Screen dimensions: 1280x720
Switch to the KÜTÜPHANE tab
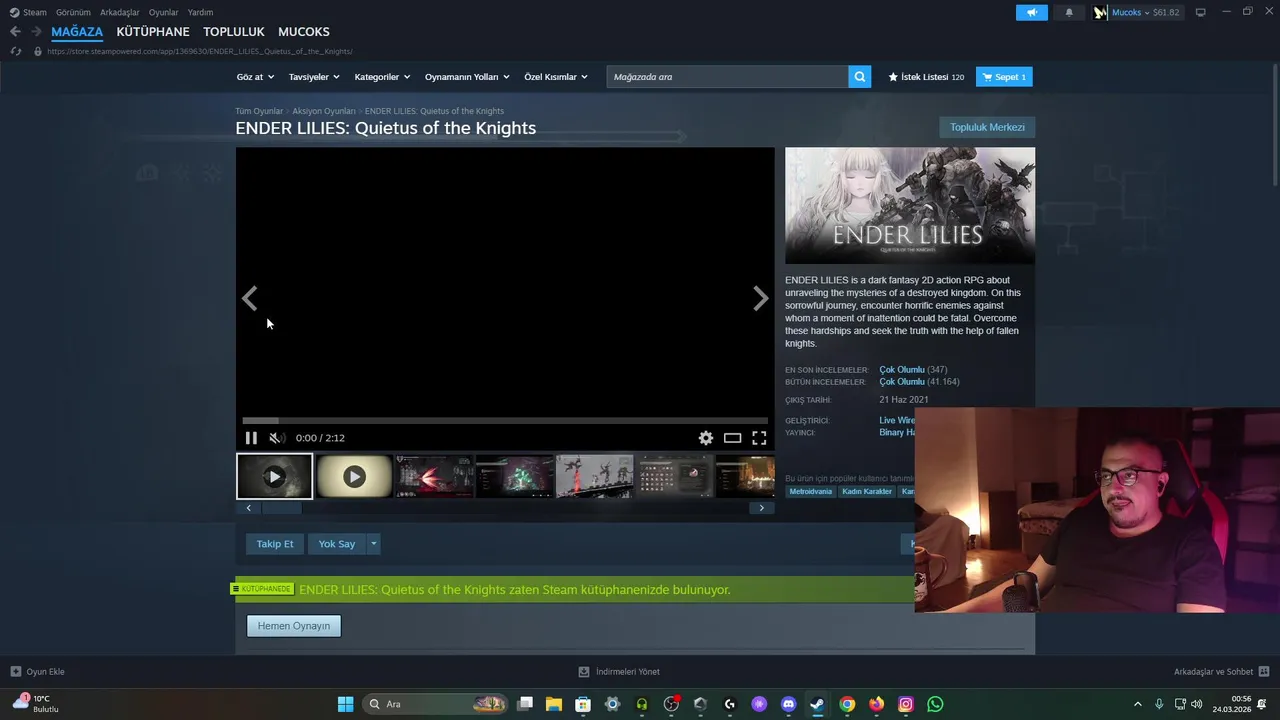click(x=153, y=32)
